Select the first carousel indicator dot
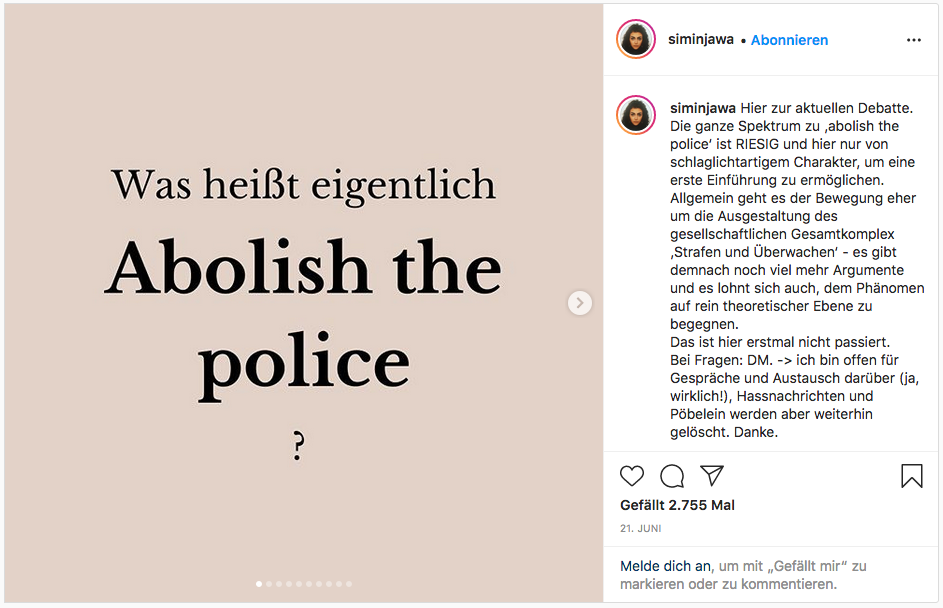 [260, 583]
